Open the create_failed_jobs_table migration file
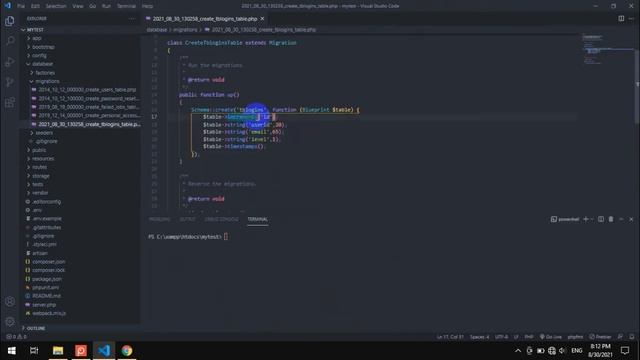Image resolution: width=640 pixels, height=360 pixels. [80, 107]
